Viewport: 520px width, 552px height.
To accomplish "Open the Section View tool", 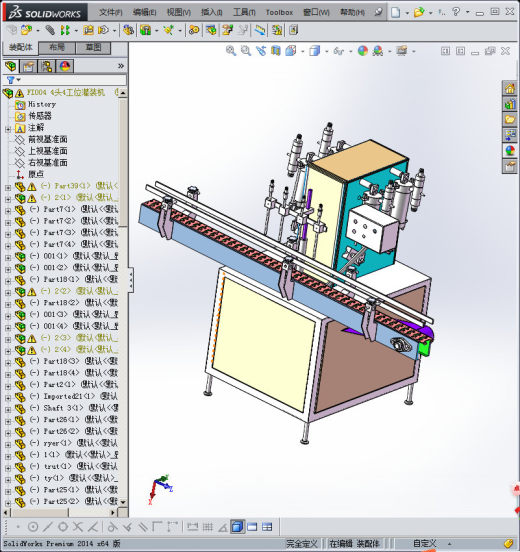I will point(276,51).
